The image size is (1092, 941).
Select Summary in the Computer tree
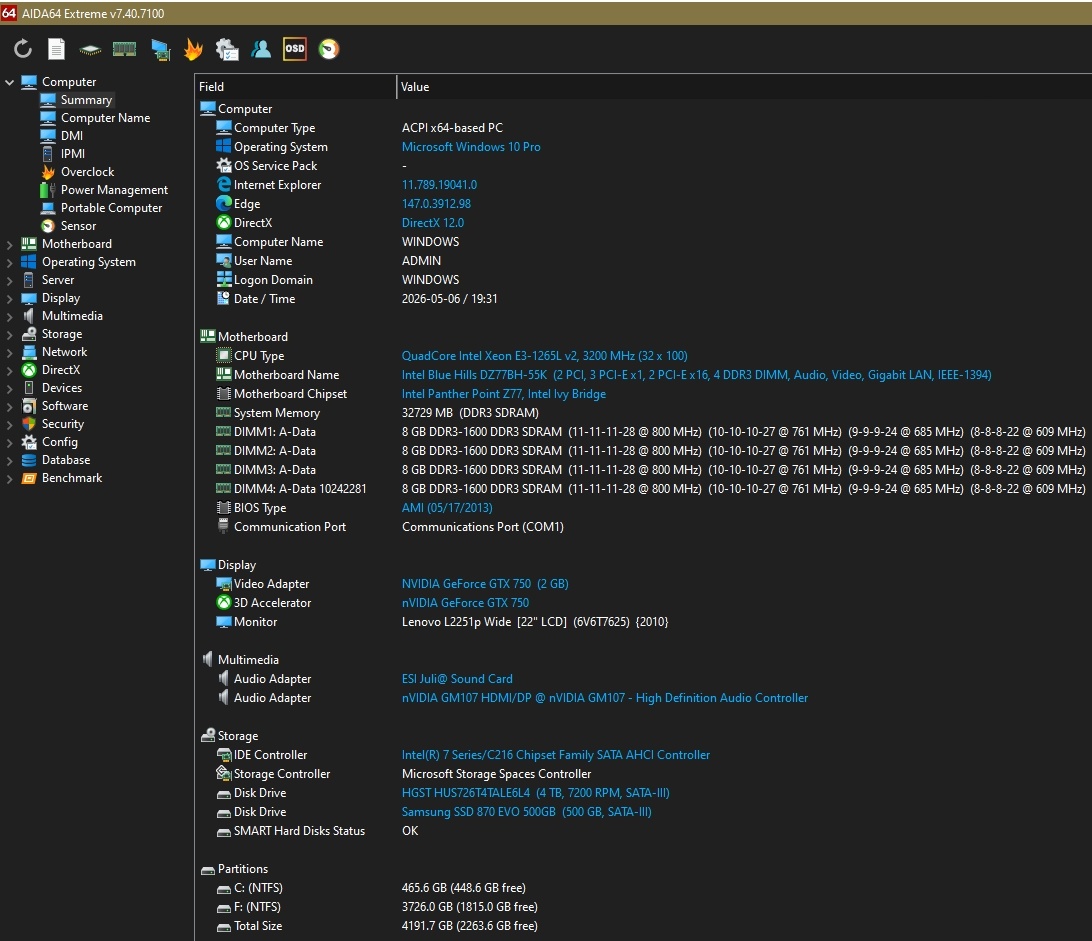point(86,100)
